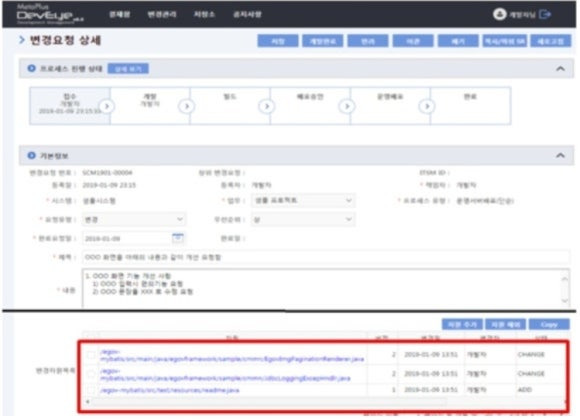Click the 내용 textarea scroll-down arrow
The image size is (580, 420).
564,301
